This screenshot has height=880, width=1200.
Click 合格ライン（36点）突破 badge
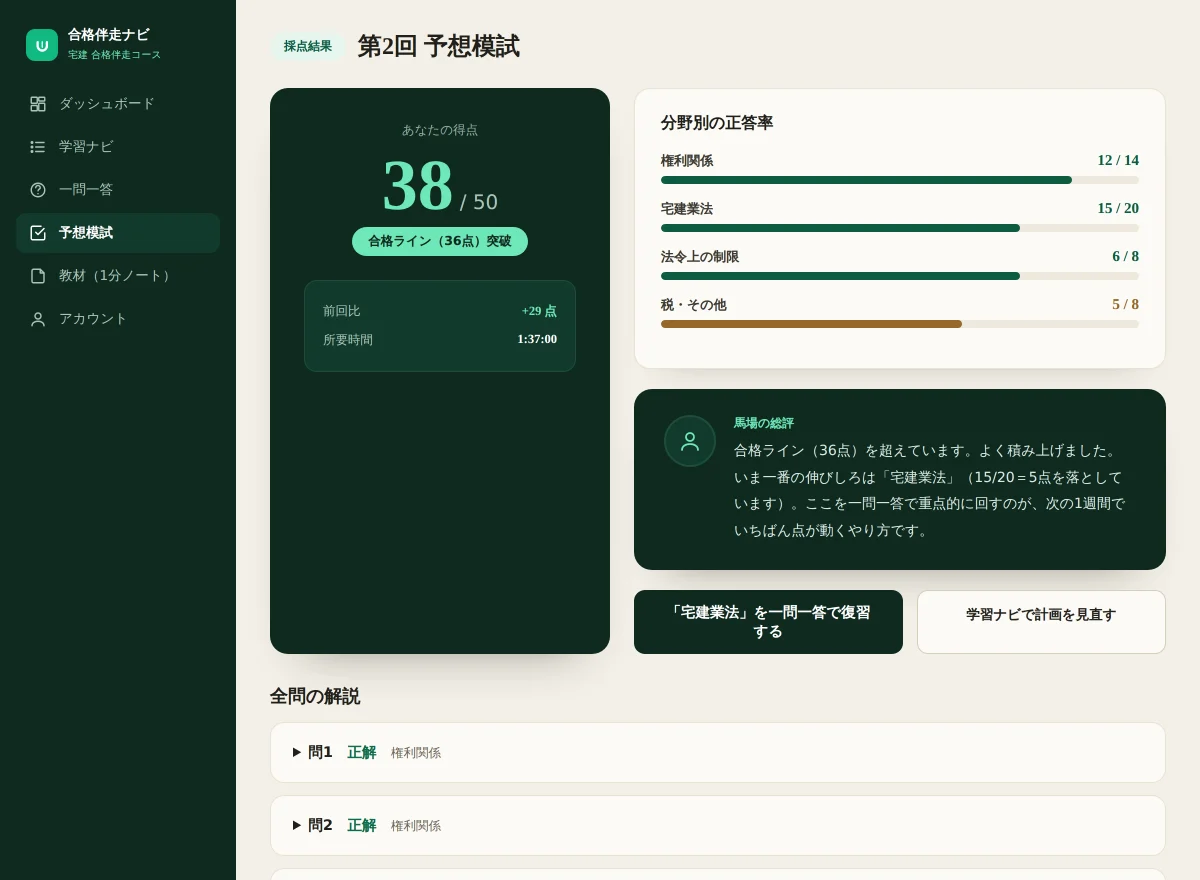pos(440,241)
